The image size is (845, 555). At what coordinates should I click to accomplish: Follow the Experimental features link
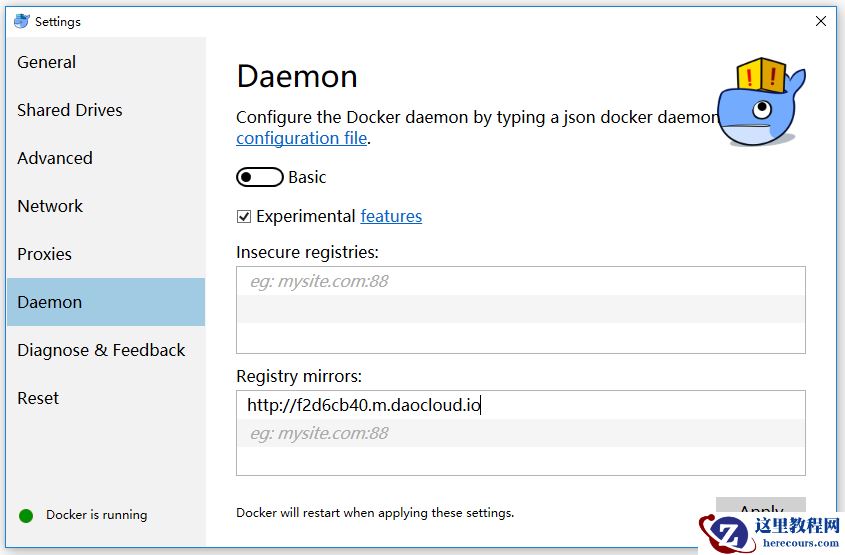(391, 216)
